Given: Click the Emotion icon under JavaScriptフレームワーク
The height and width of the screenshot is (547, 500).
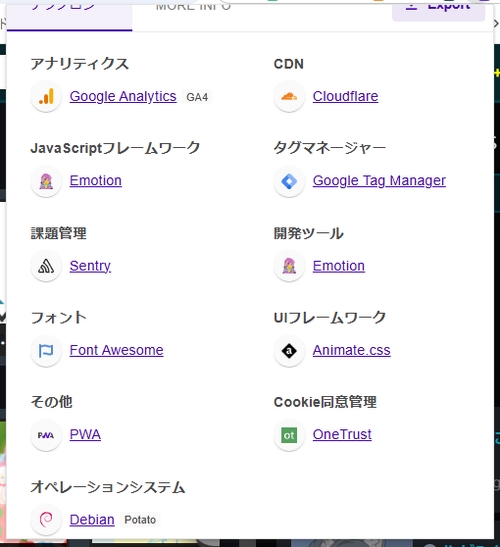Looking at the screenshot, I should point(46,181).
